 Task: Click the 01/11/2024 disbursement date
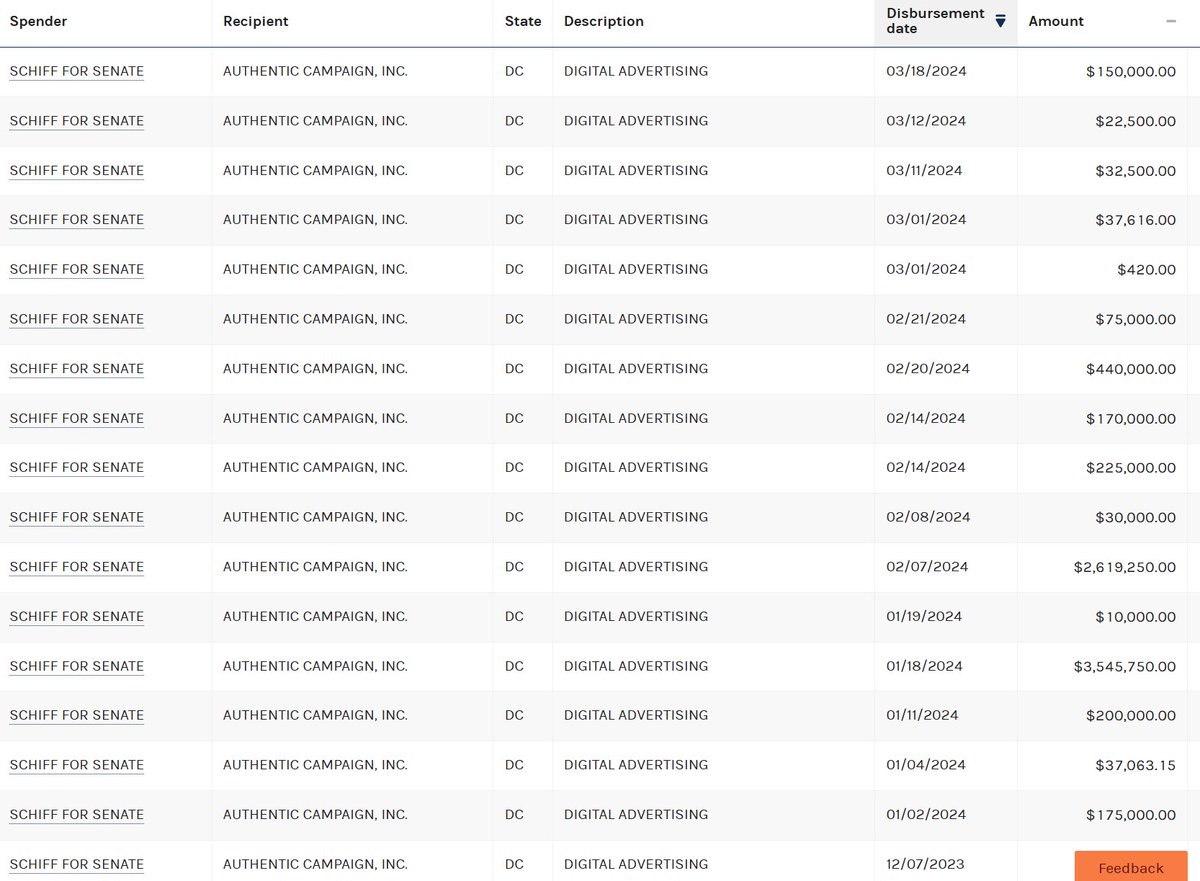[922, 715]
